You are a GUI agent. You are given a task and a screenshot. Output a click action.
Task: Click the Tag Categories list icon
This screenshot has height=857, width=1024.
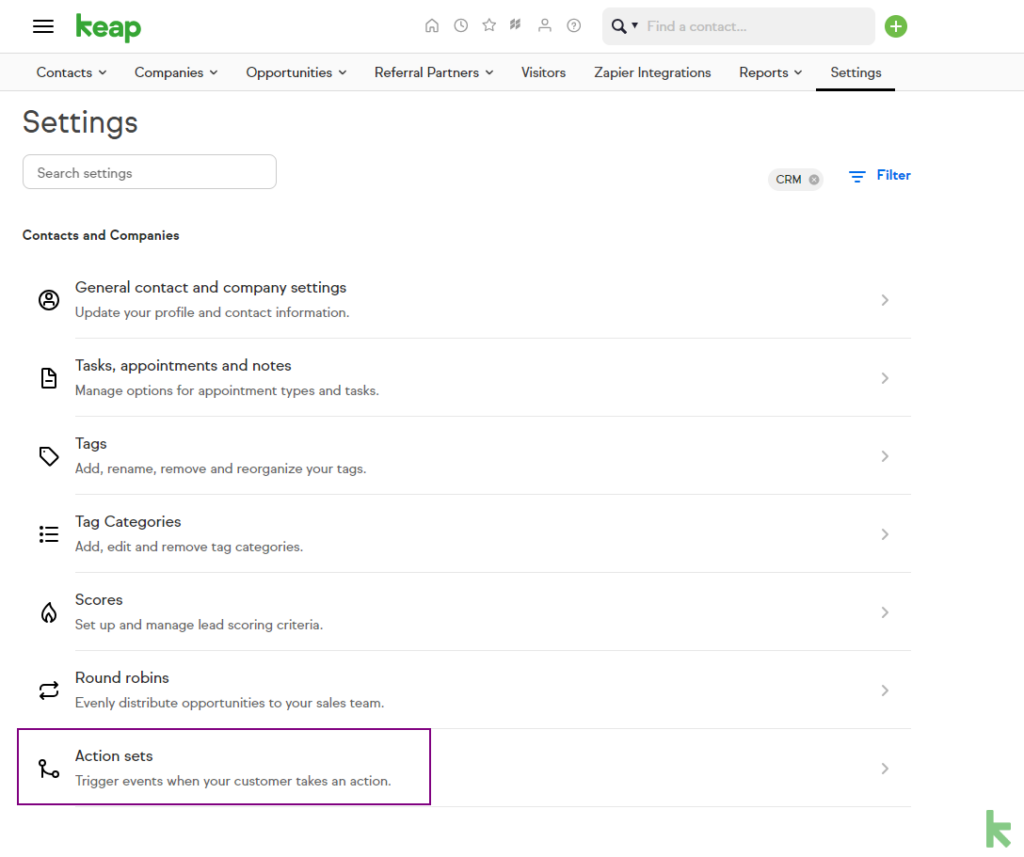[x=49, y=534]
